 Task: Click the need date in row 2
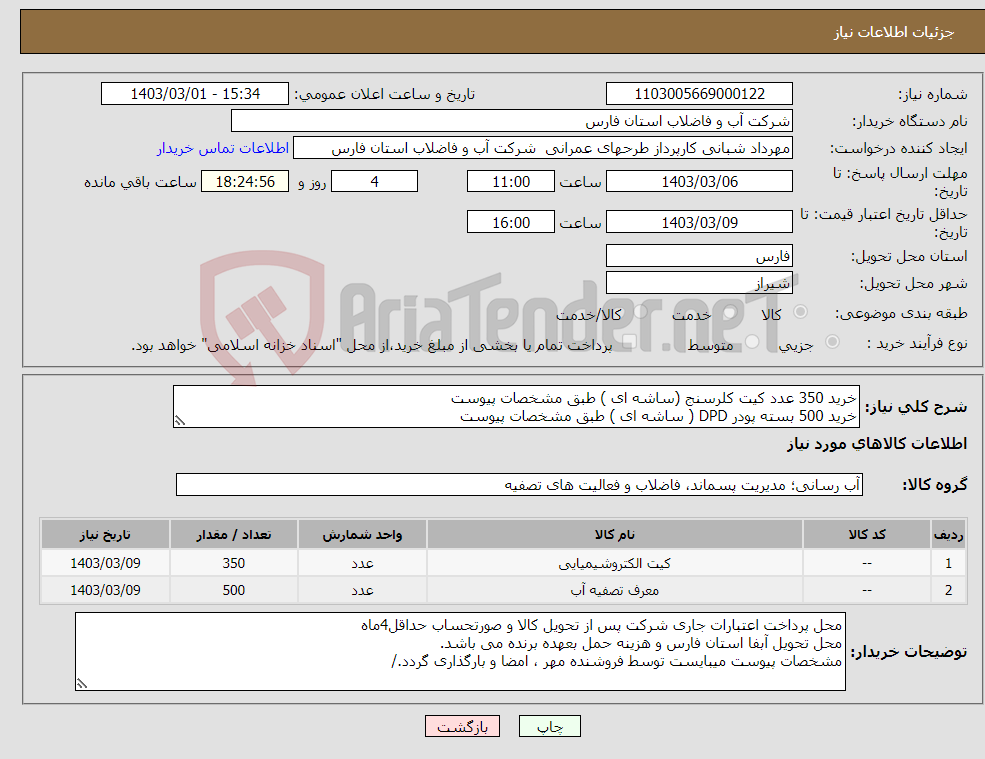(106, 590)
